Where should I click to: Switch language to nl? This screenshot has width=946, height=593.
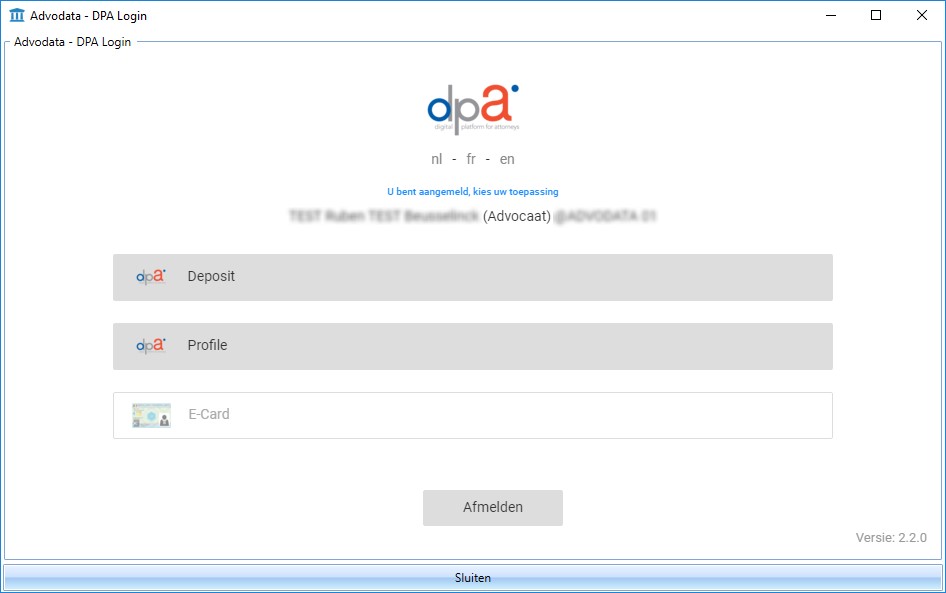point(436,159)
